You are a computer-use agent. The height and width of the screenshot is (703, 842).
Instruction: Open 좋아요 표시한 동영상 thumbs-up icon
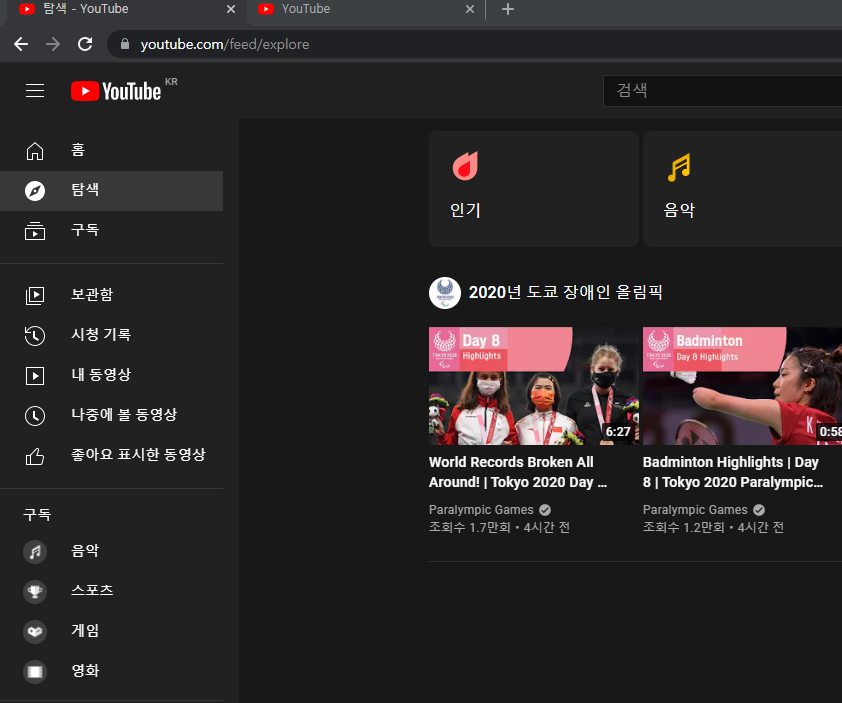(x=35, y=456)
